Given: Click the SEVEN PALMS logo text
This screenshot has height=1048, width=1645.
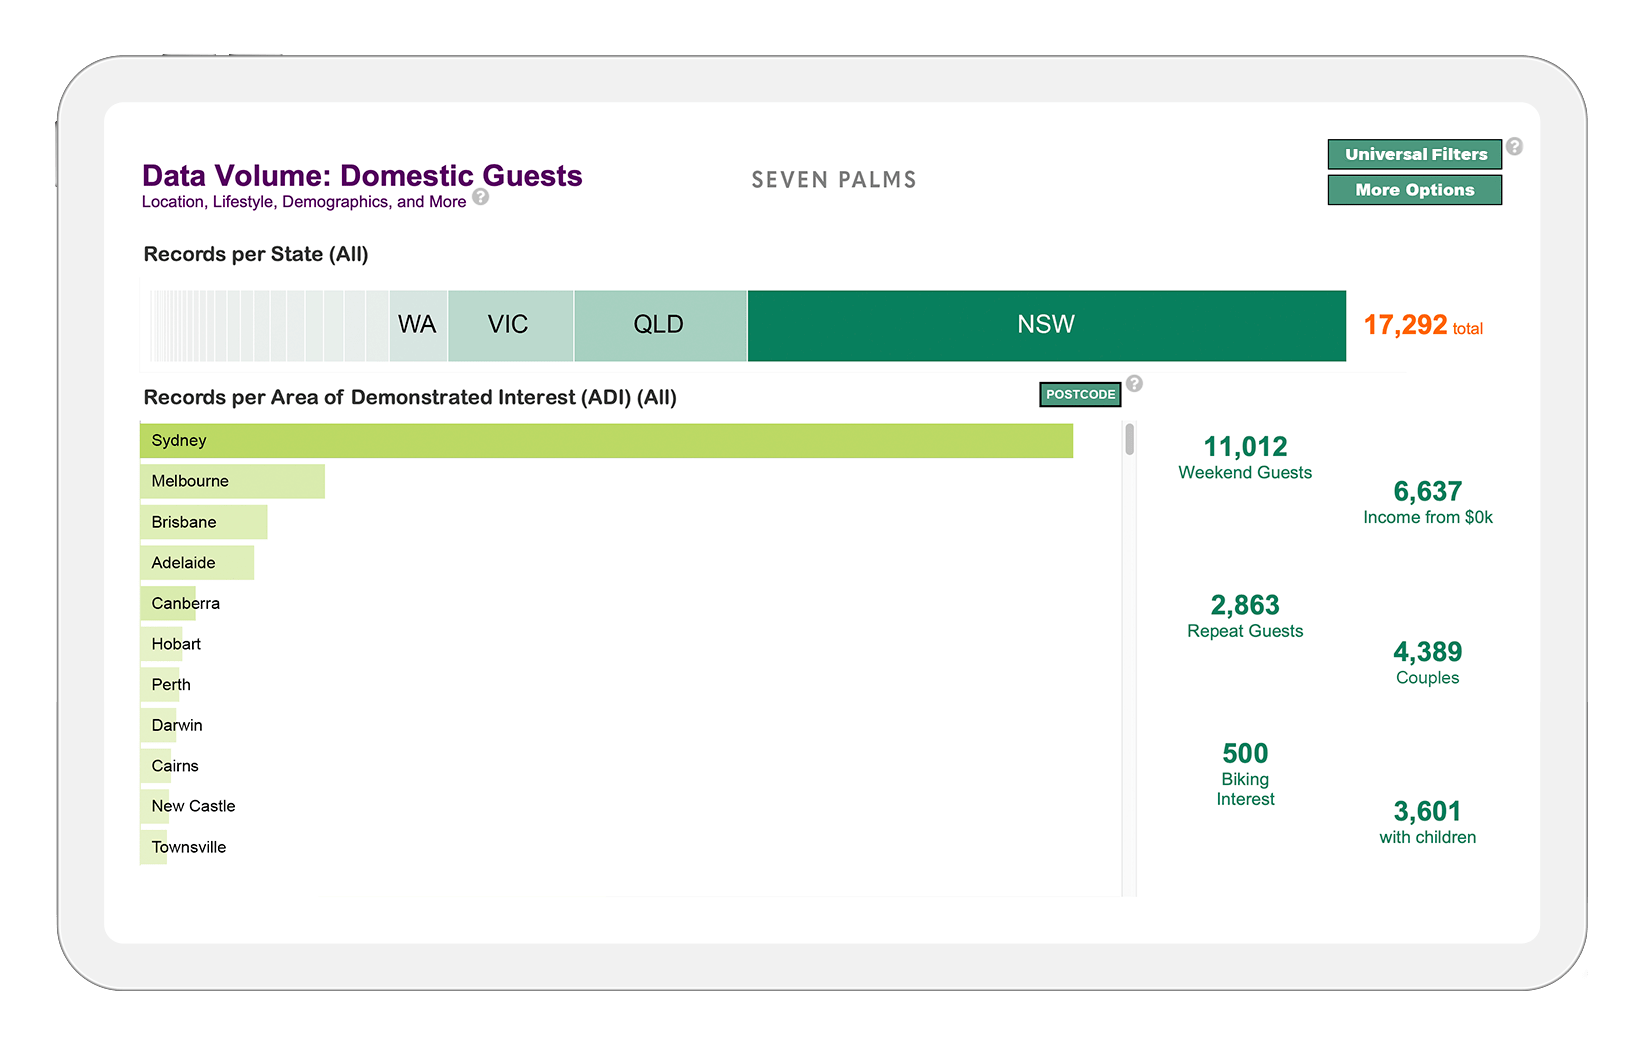Looking at the screenshot, I should point(834,180).
